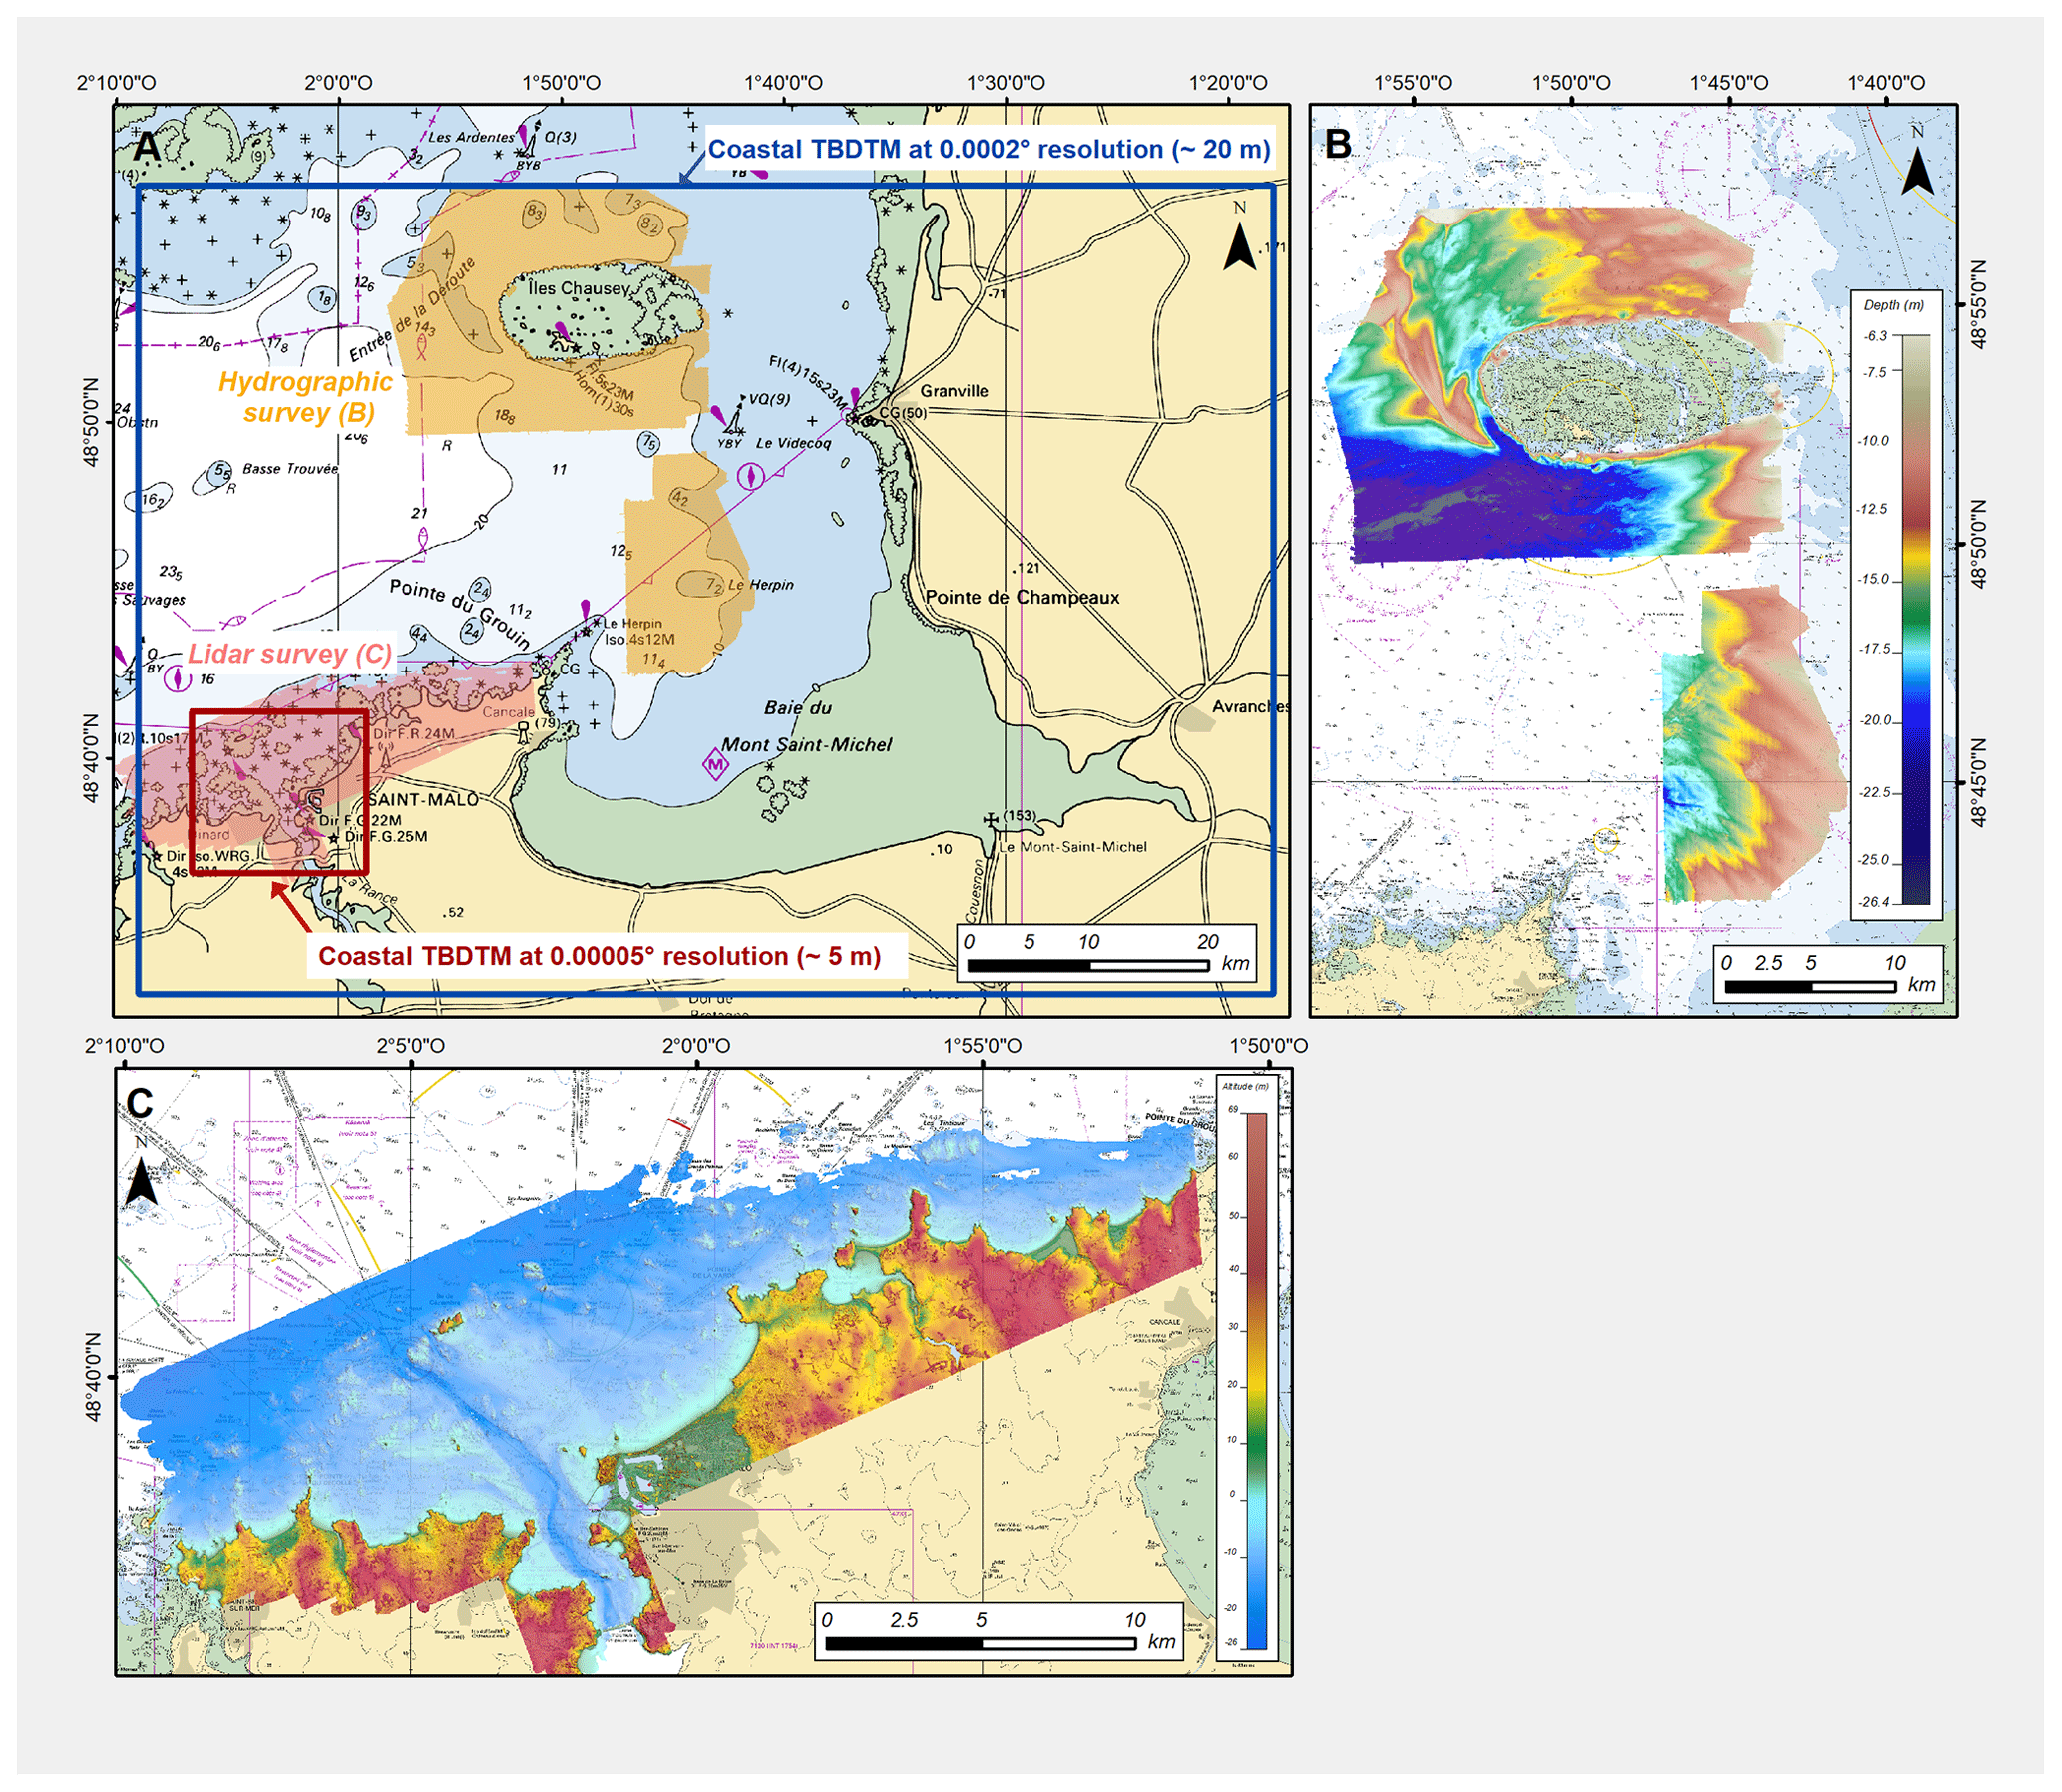Screen dimensions: 2062x1792
Task: Click the Îles Chausey island label
Action: click(579, 288)
